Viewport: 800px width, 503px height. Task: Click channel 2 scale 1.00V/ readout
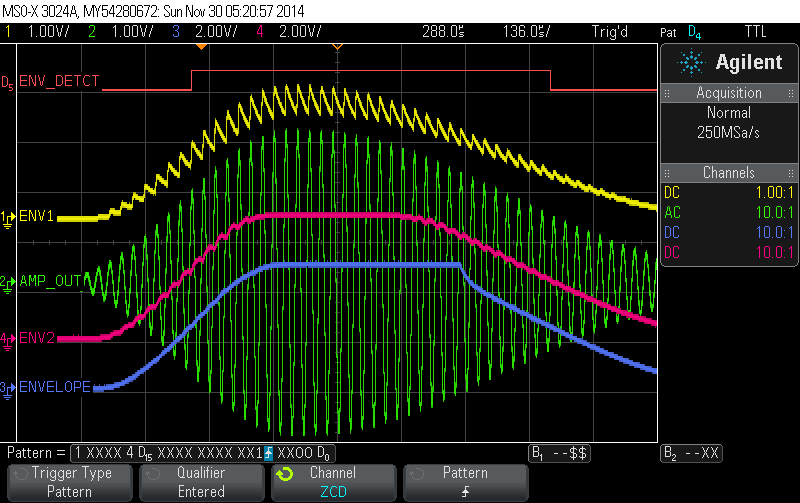[x=132, y=32]
